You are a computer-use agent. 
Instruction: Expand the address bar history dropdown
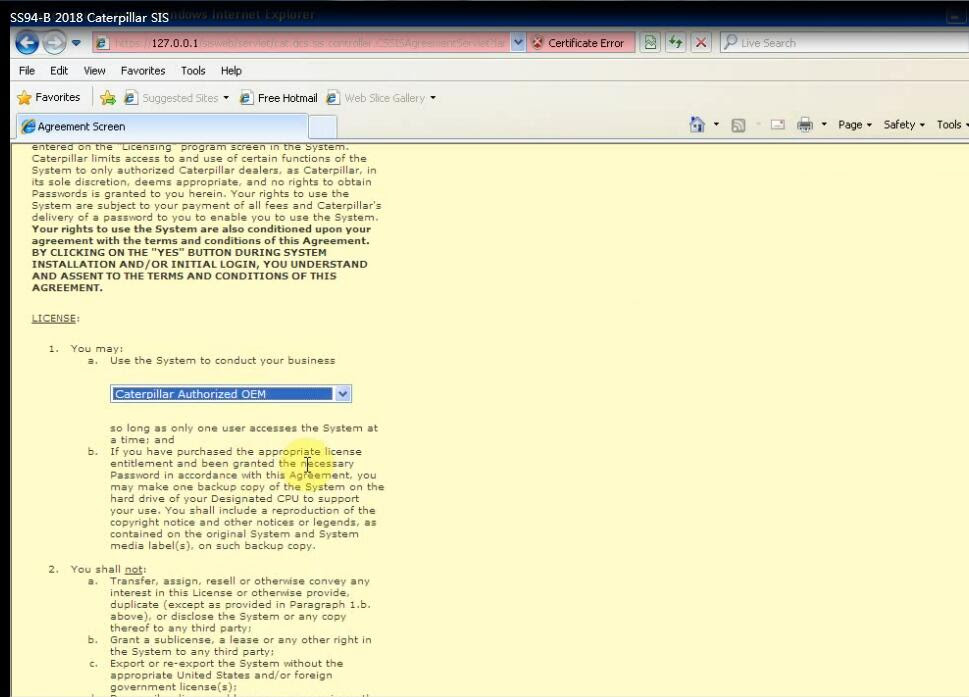518,43
